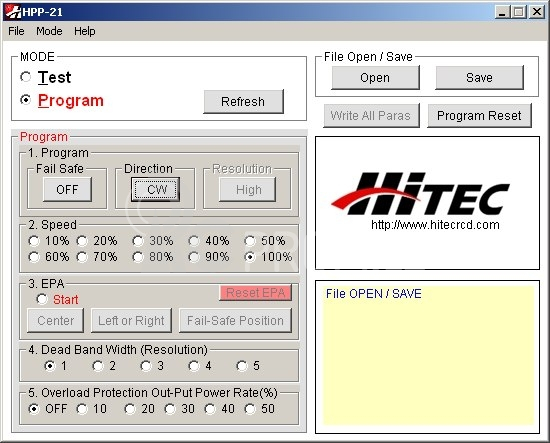Set speed to 90%

[x=194, y=257]
